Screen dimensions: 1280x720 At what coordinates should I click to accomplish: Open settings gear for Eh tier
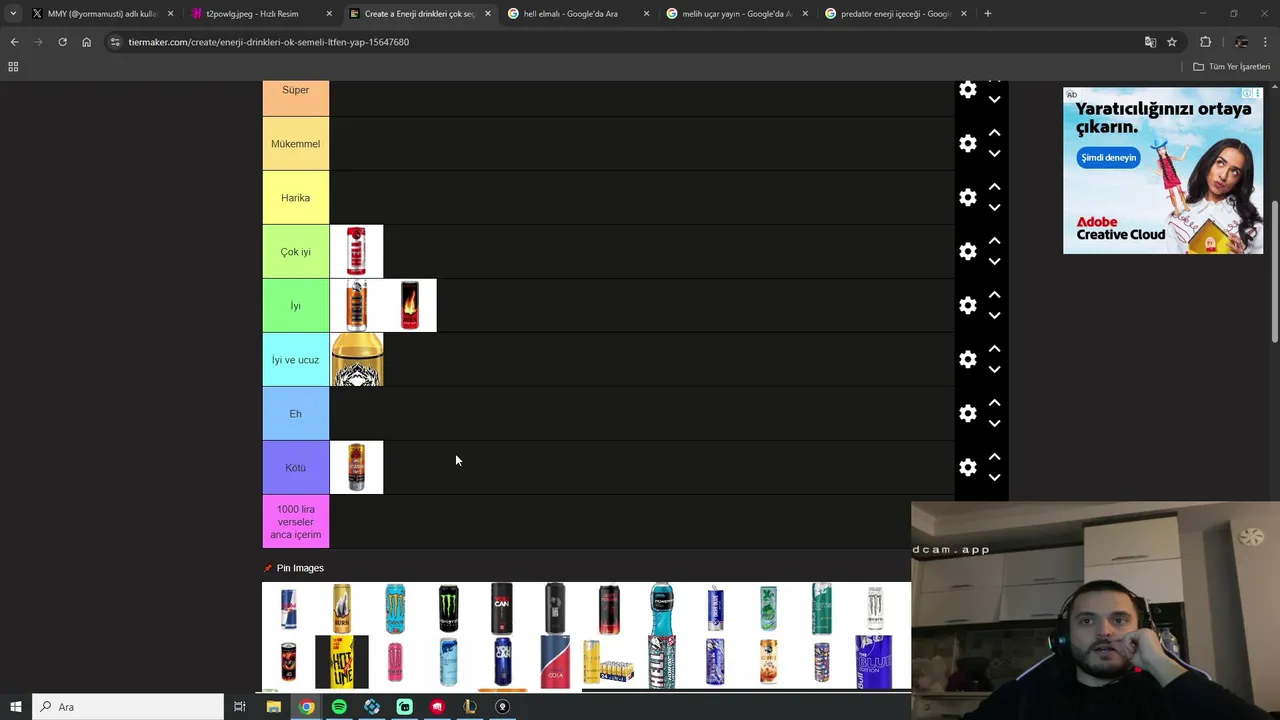968,414
